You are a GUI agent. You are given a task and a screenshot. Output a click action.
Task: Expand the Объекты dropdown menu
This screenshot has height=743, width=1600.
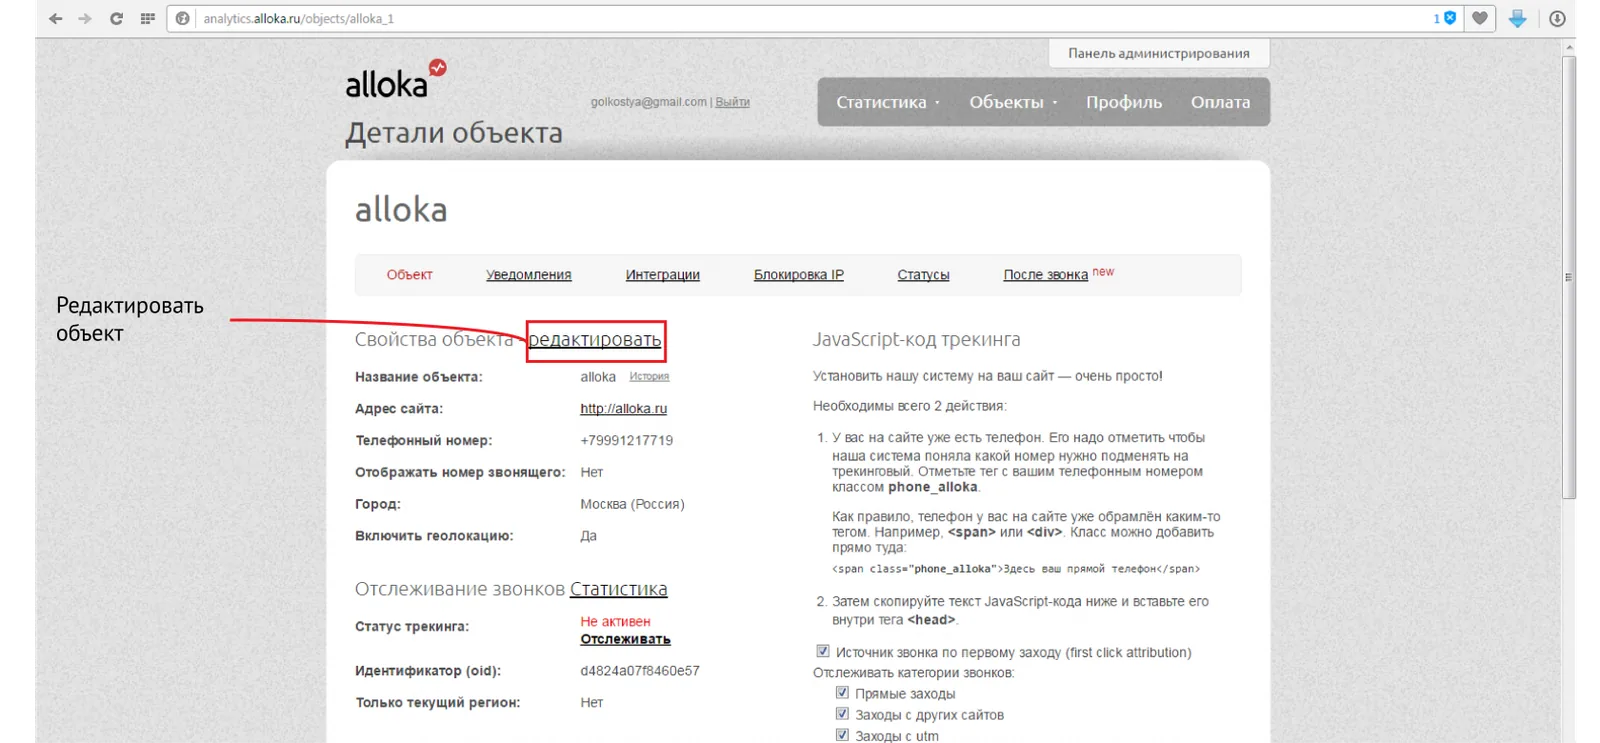click(1012, 102)
